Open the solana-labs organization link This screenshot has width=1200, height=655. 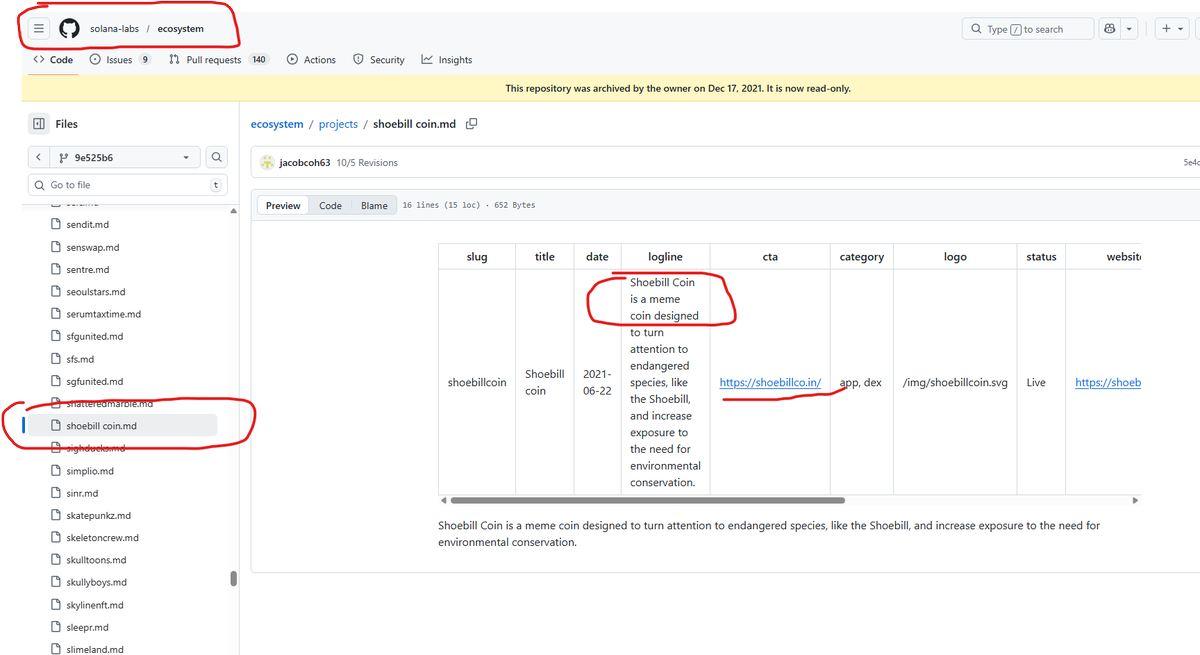tap(115, 29)
